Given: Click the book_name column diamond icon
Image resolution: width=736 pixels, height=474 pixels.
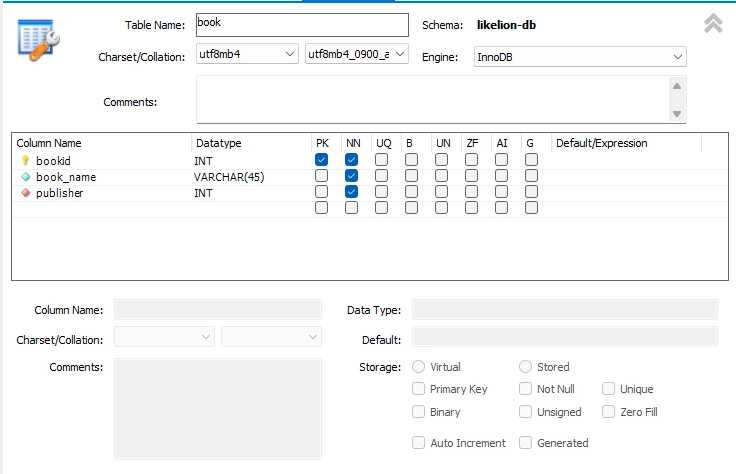Looking at the screenshot, I should click(x=26, y=176).
